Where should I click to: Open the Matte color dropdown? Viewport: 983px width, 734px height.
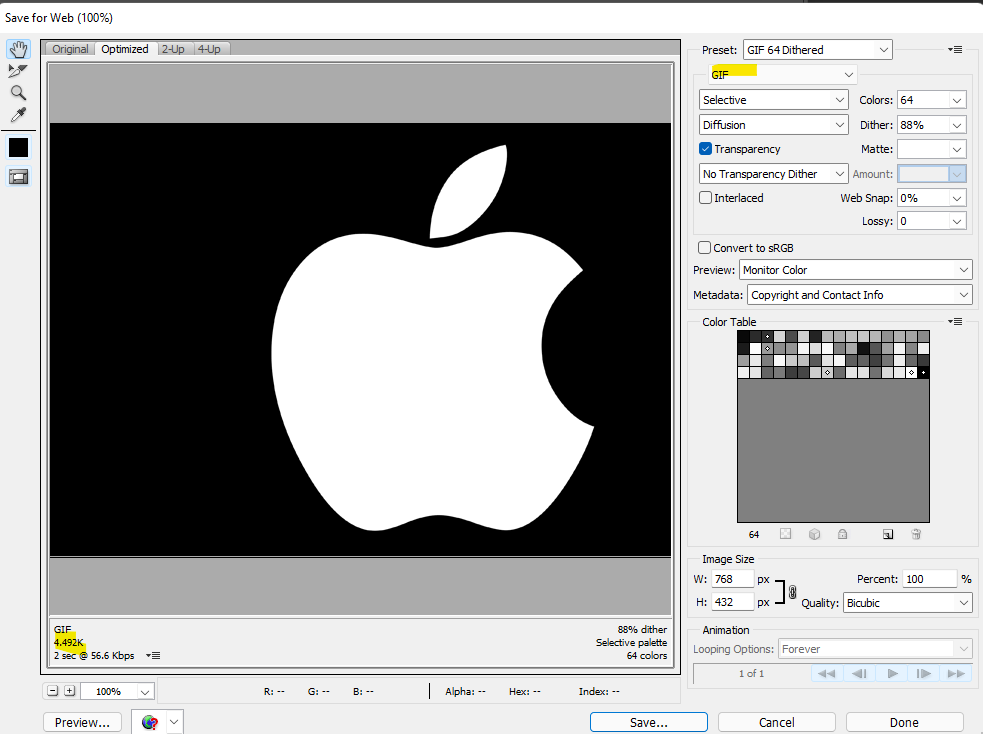click(957, 149)
